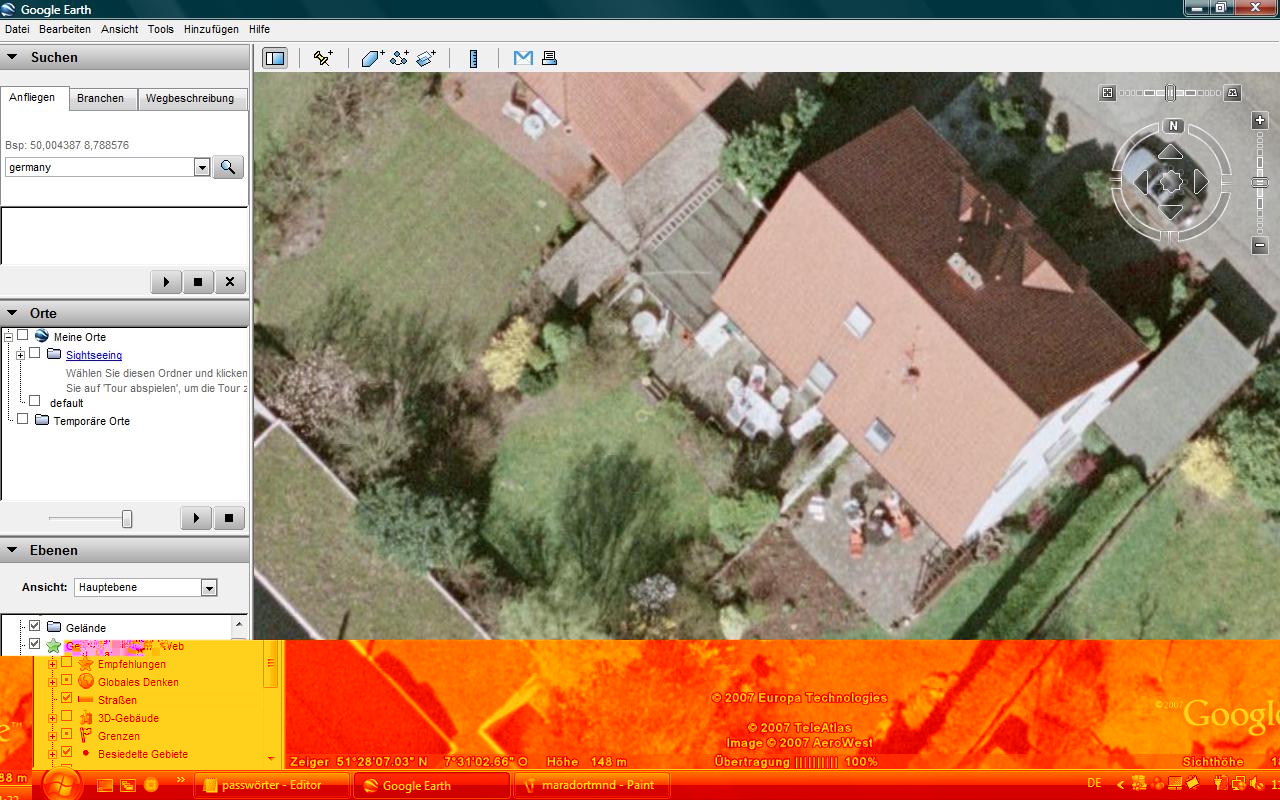Select the add polygon tool
The image size is (1280, 800).
pos(372,58)
